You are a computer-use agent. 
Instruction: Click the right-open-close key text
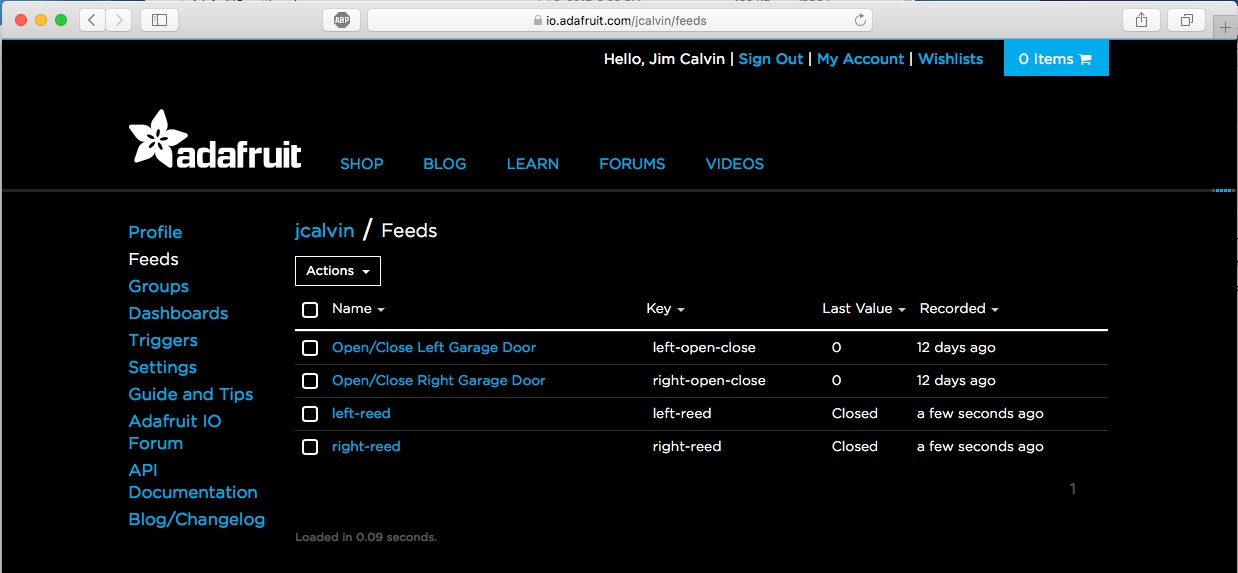(709, 380)
